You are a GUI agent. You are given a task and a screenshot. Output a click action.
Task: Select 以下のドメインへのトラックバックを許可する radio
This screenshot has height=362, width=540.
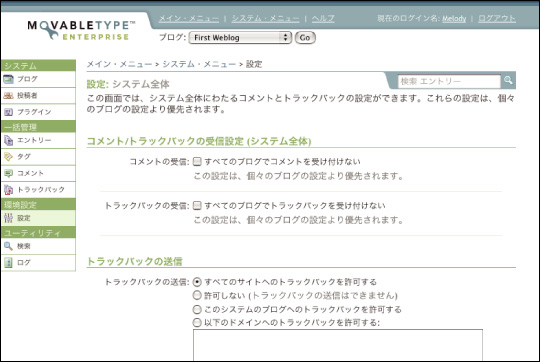coord(197,323)
